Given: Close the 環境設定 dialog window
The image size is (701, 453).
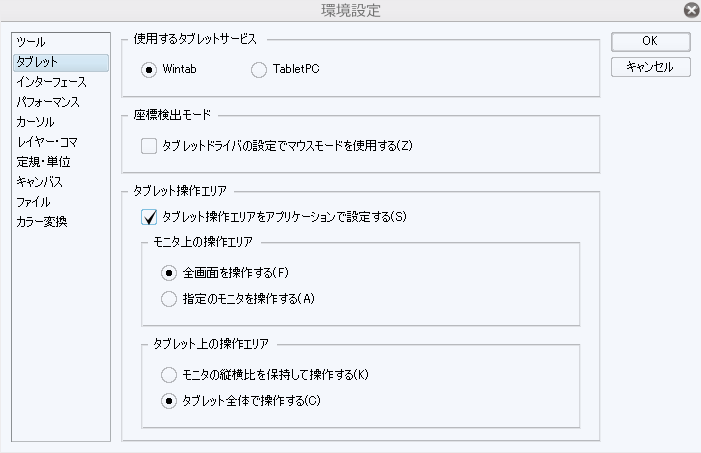Looking at the screenshot, I should (690, 10).
